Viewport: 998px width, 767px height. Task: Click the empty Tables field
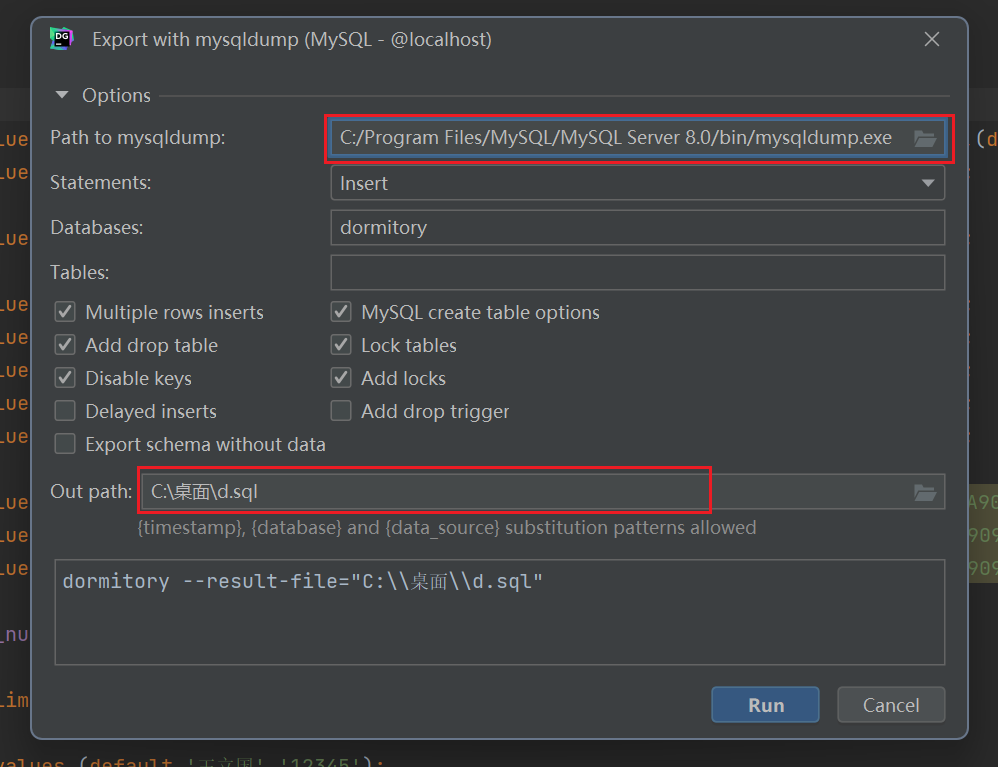637,272
